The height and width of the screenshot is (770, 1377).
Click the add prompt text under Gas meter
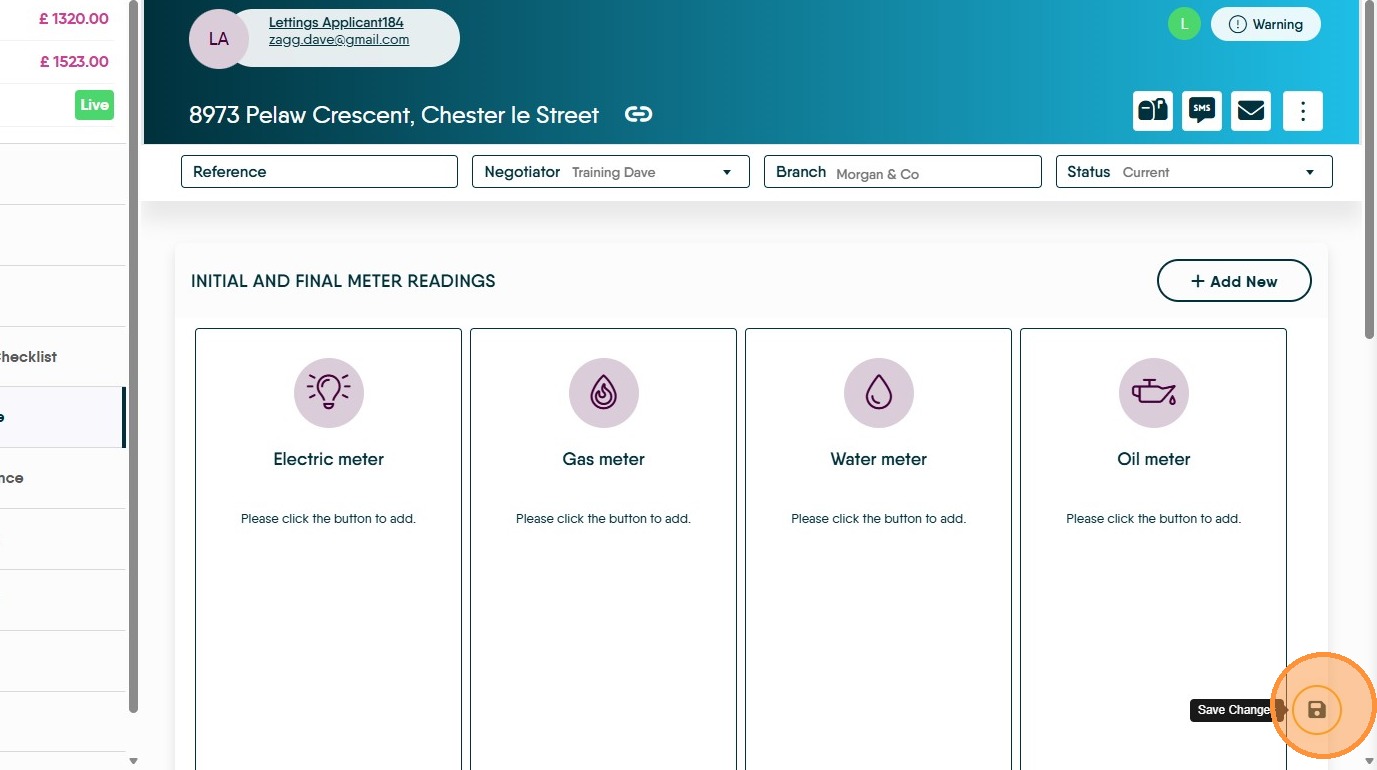coord(603,519)
